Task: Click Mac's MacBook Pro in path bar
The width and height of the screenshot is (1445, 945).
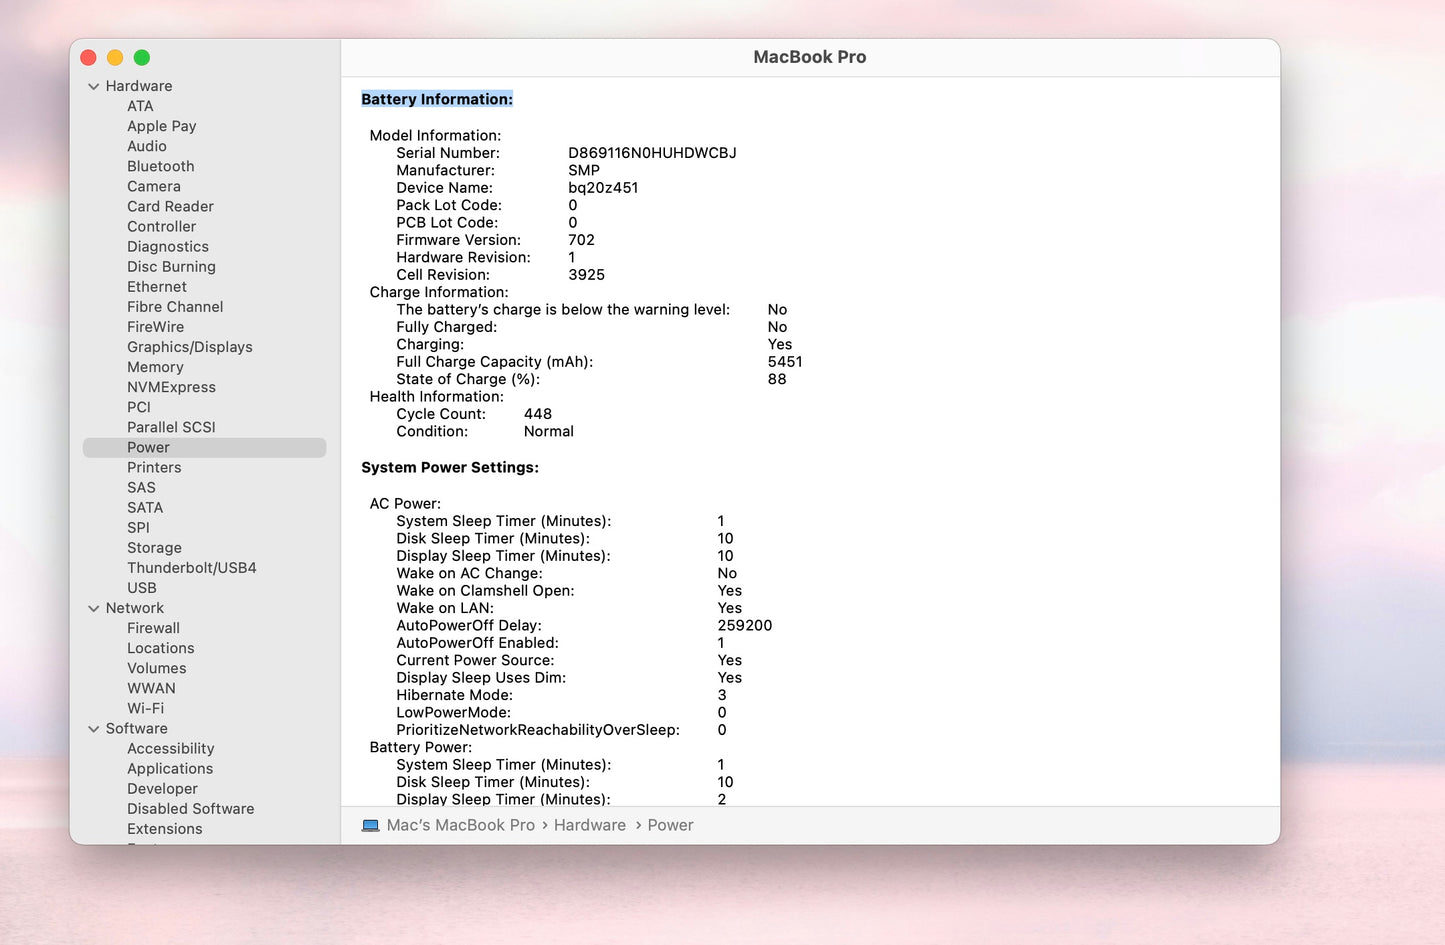Action: point(460,825)
